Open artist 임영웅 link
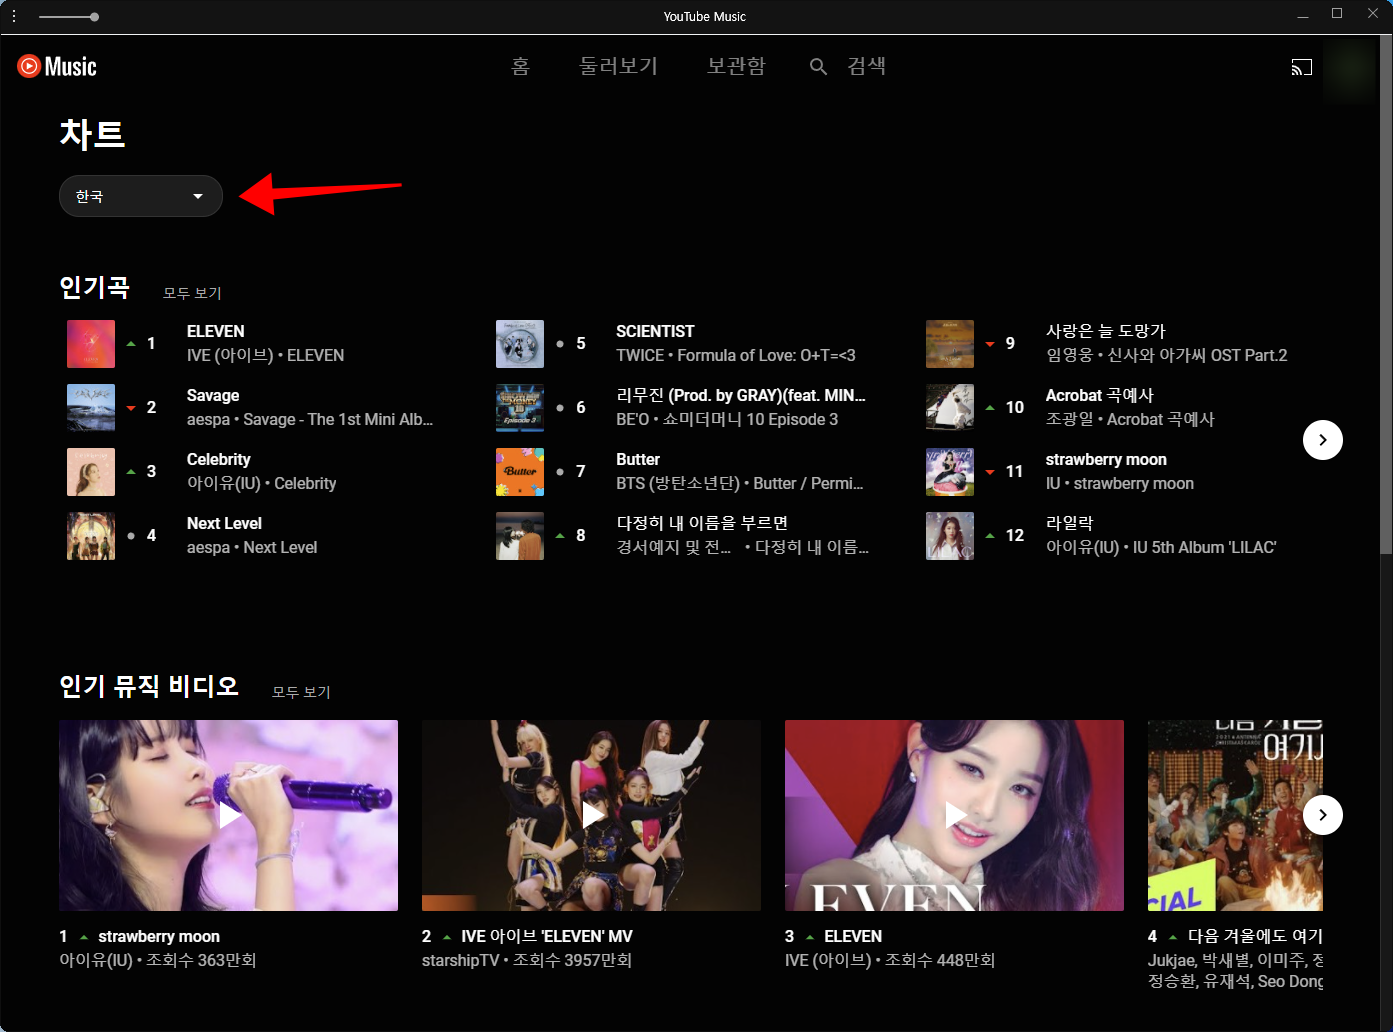The image size is (1393, 1032). pos(1069,355)
